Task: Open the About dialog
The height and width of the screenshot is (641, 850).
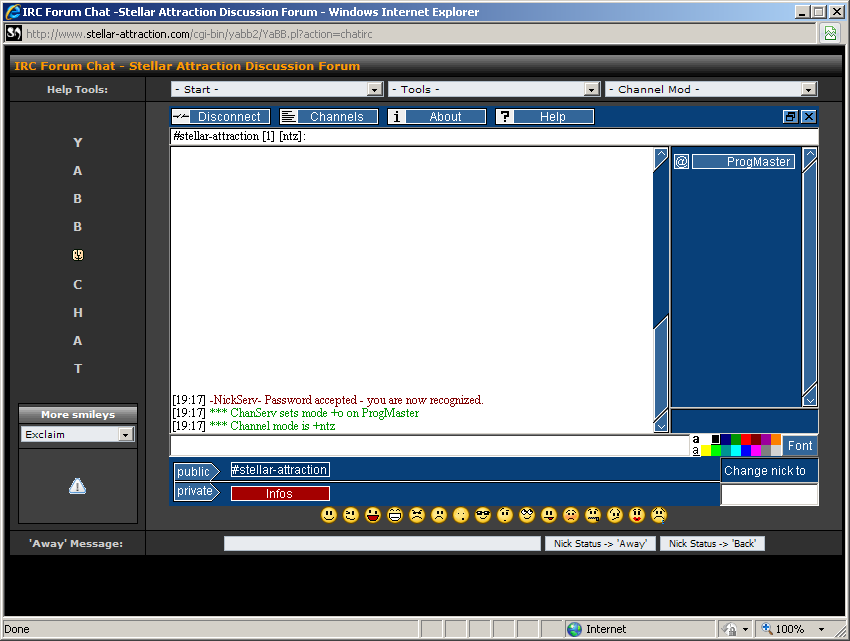Action: (436, 117)
